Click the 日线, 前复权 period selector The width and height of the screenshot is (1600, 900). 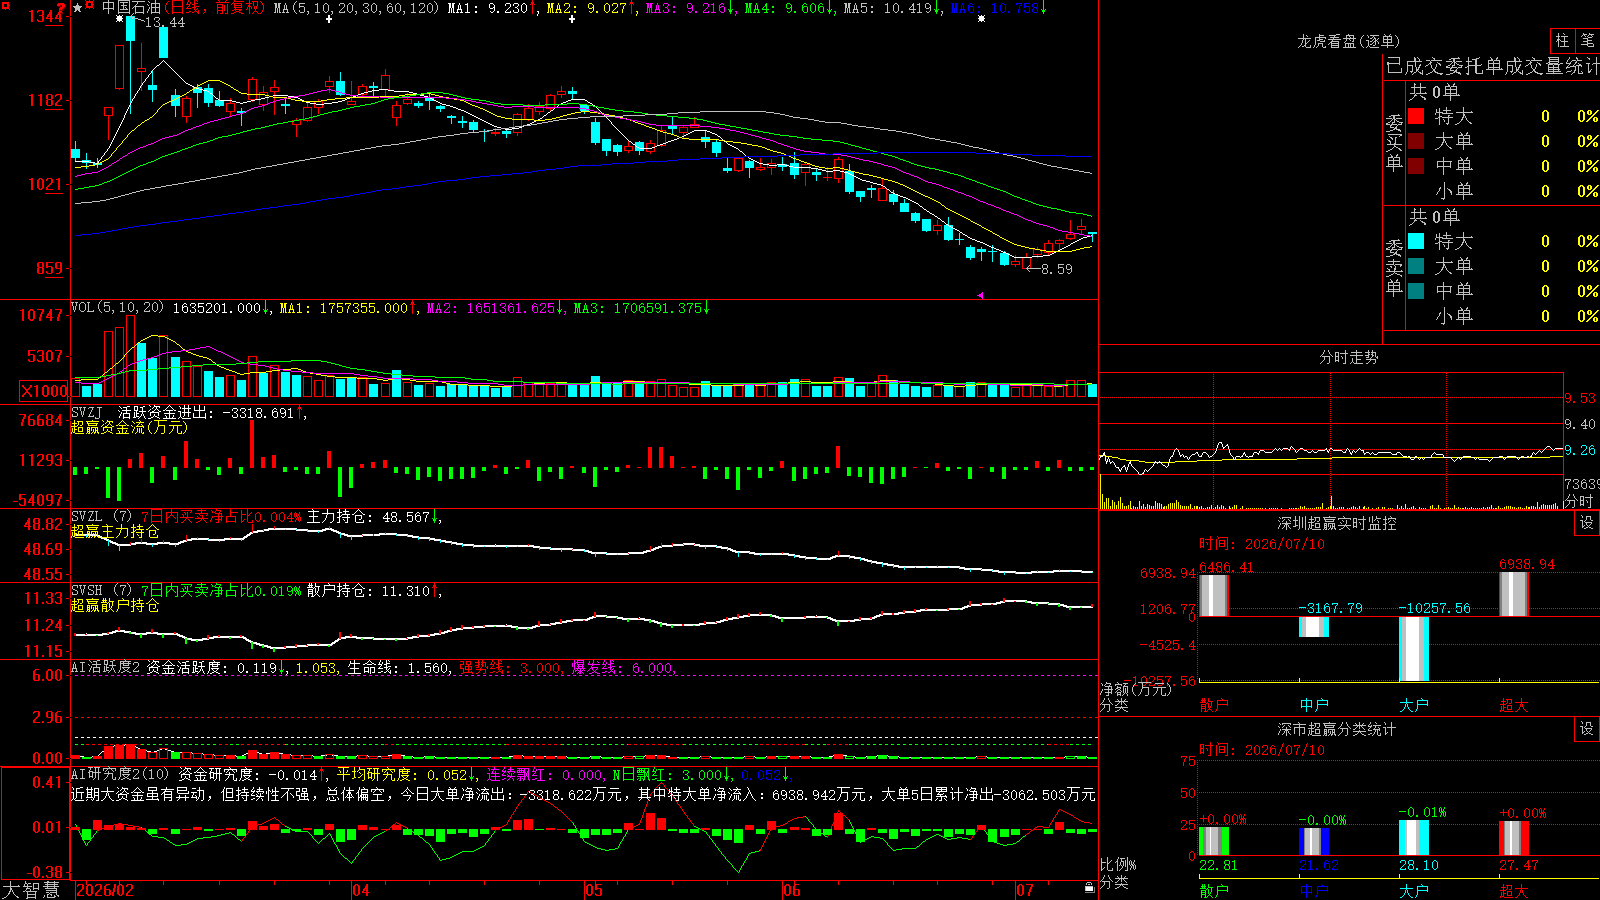[216, 8]
